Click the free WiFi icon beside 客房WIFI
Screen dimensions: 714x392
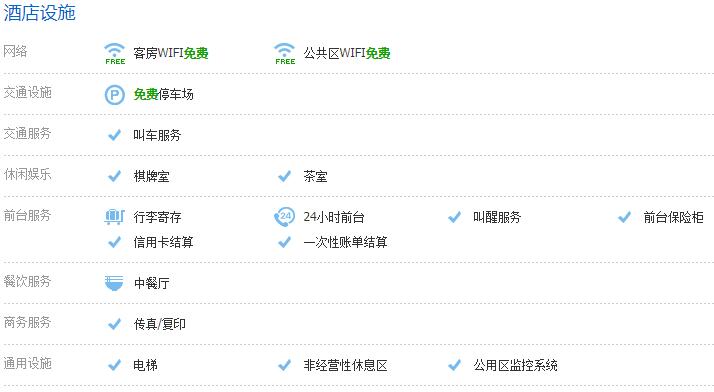(x=115, y=53)
